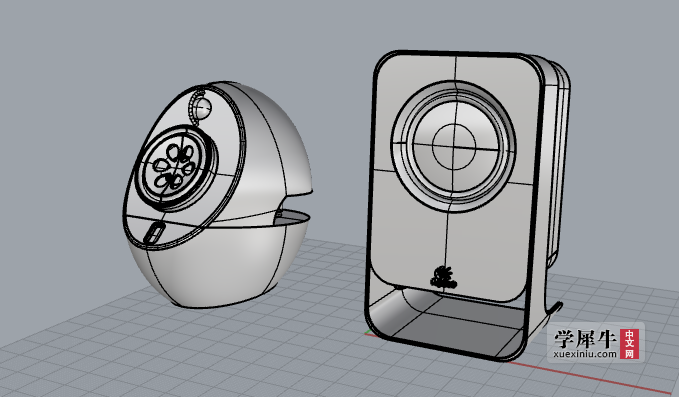Click the 学犀牛 watermark text

pos(585,339)
